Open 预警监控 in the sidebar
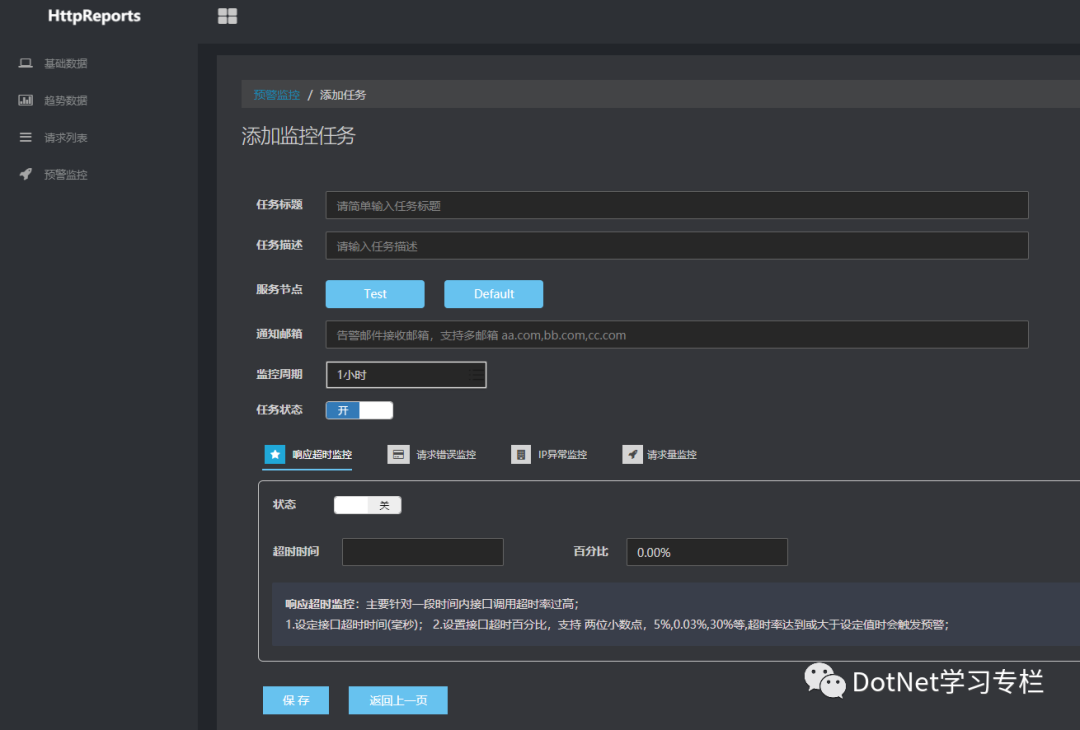 point(65,175)
